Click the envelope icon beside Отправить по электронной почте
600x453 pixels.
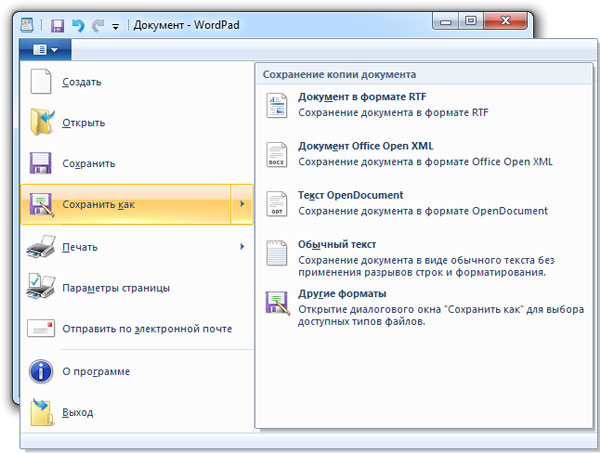click(41, 329)
